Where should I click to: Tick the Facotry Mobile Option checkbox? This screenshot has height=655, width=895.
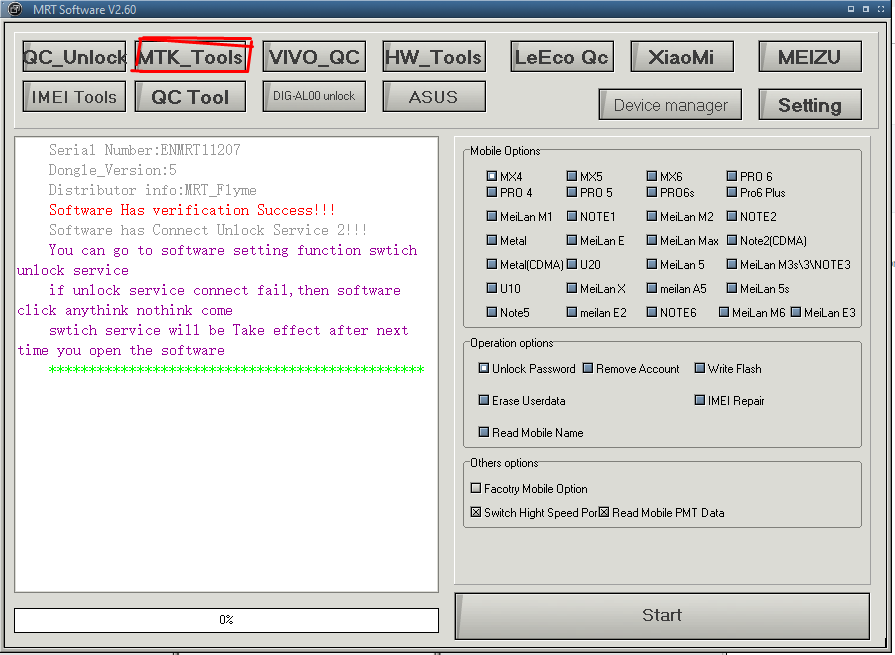pos(475,488)
